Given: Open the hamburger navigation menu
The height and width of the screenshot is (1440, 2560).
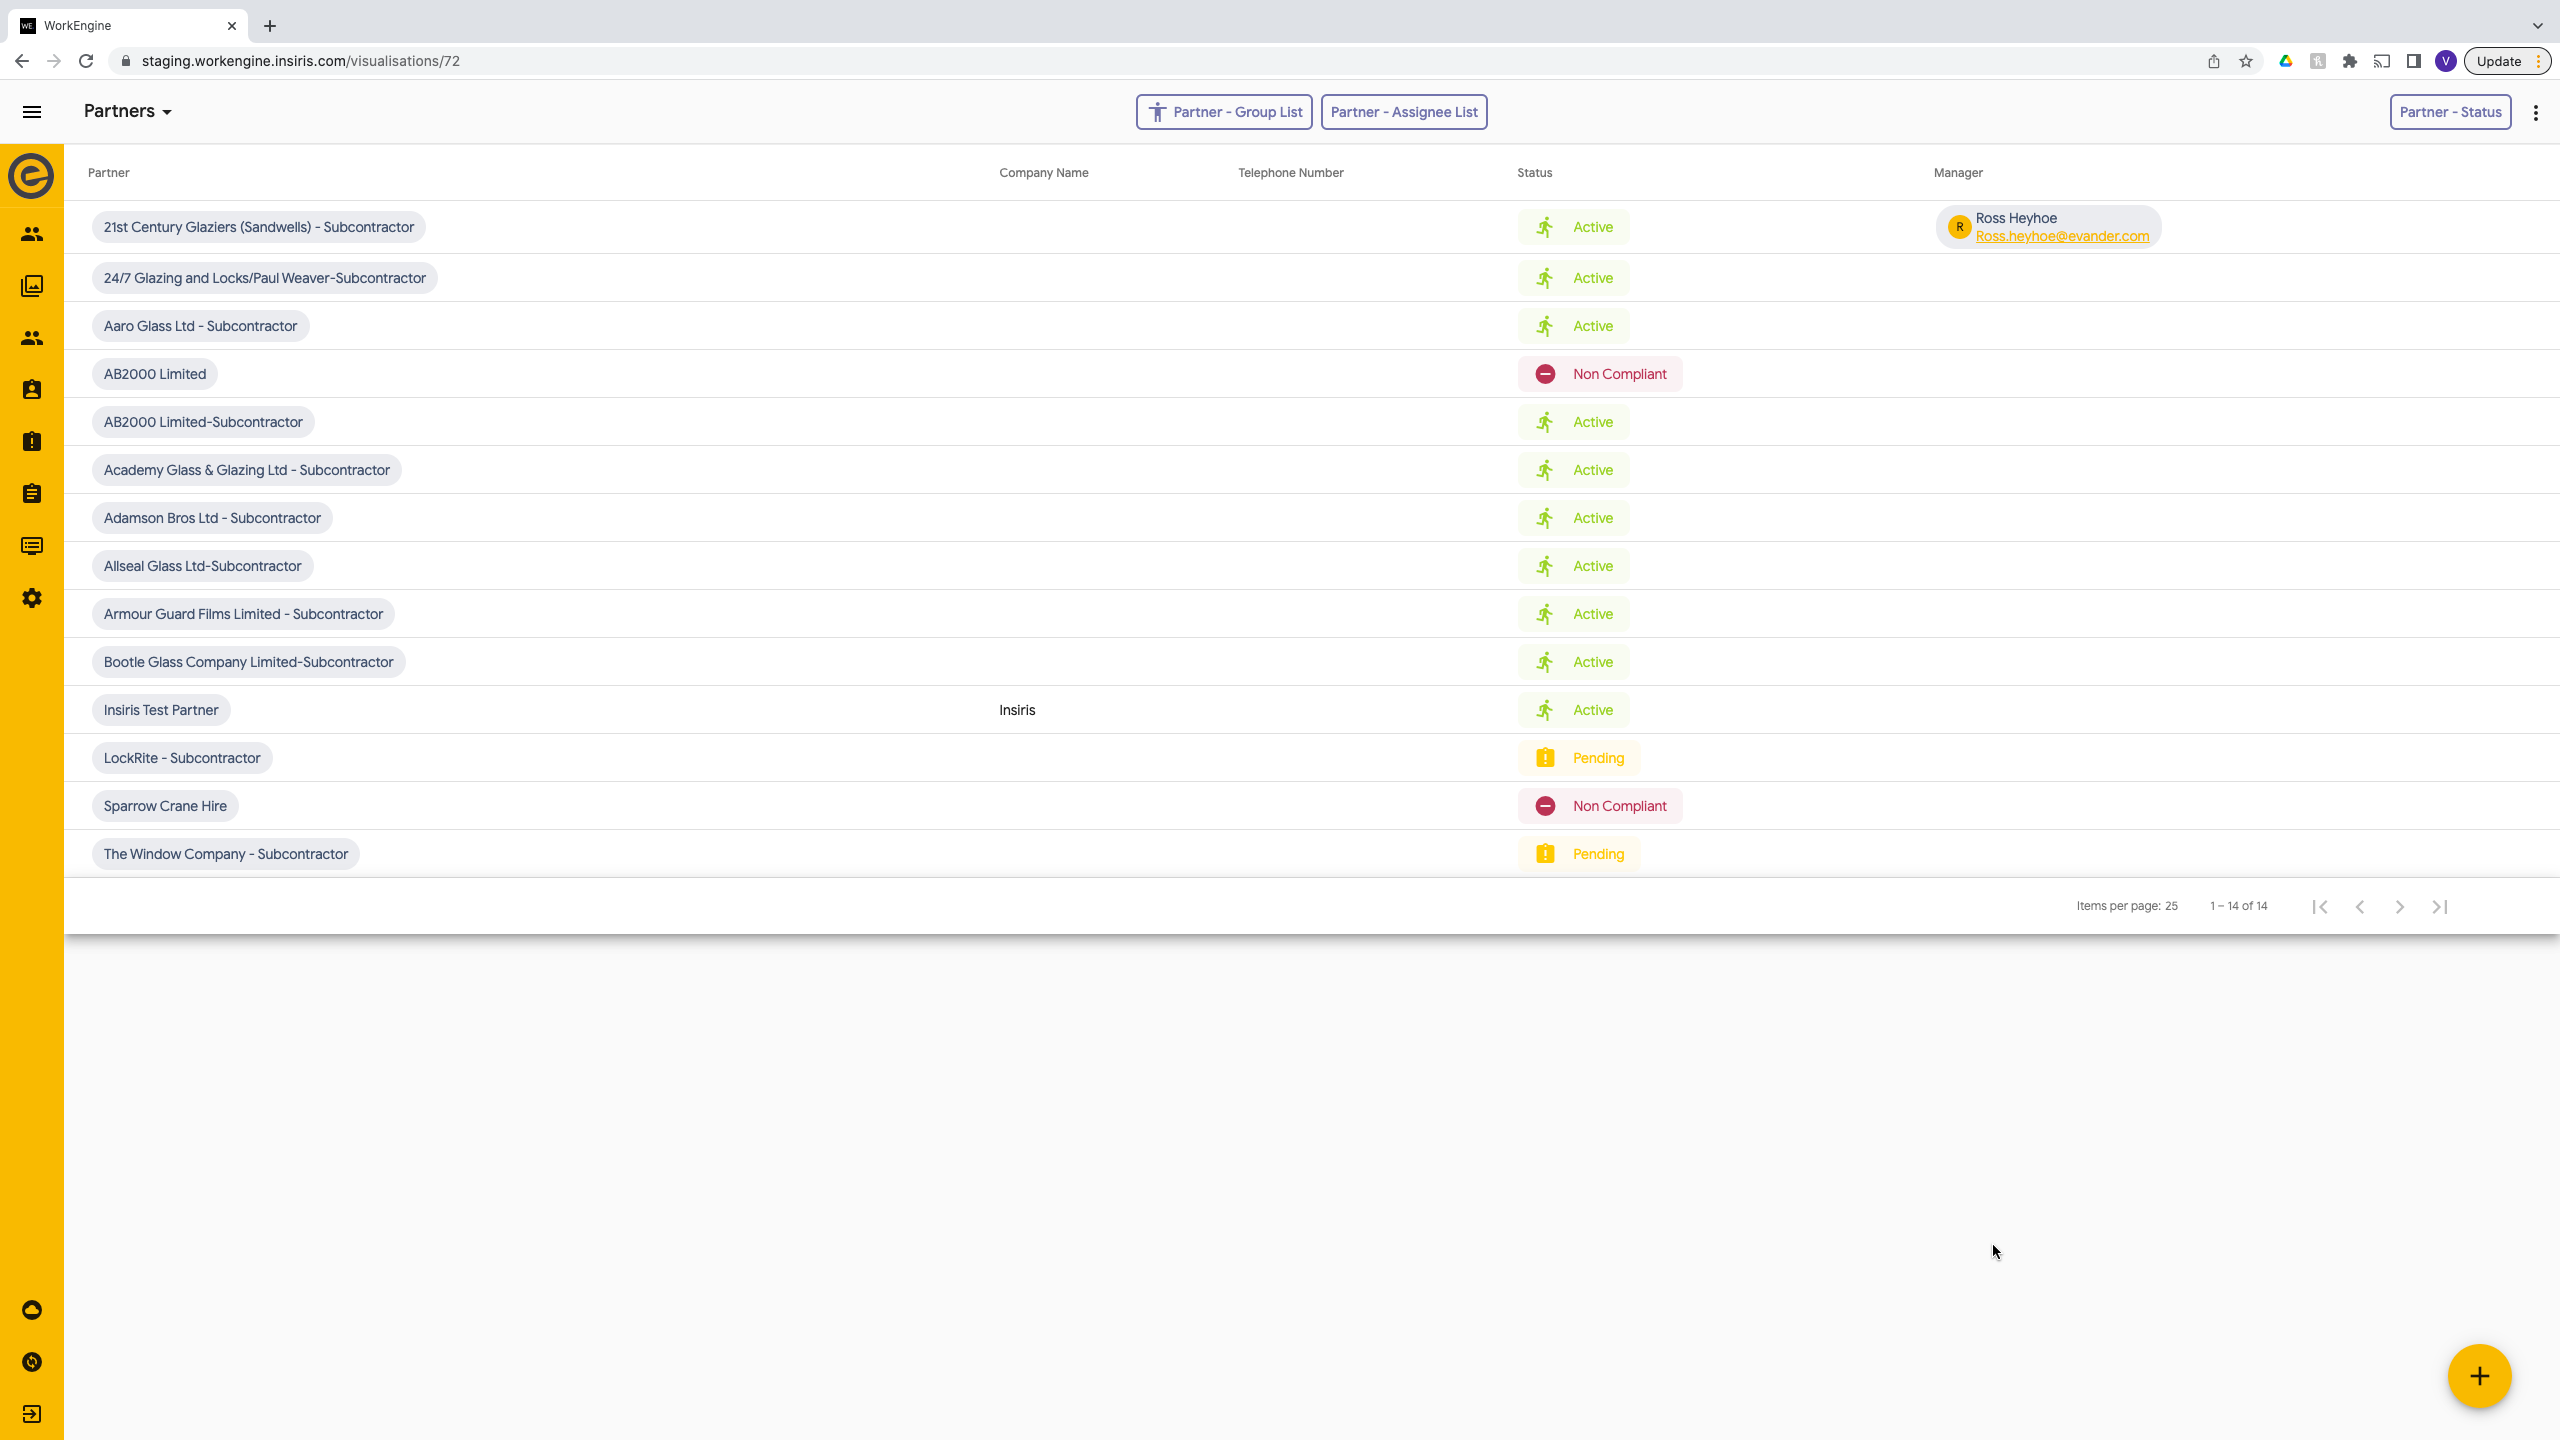Looking at the screenshot, I should click(x=32, y=112).
